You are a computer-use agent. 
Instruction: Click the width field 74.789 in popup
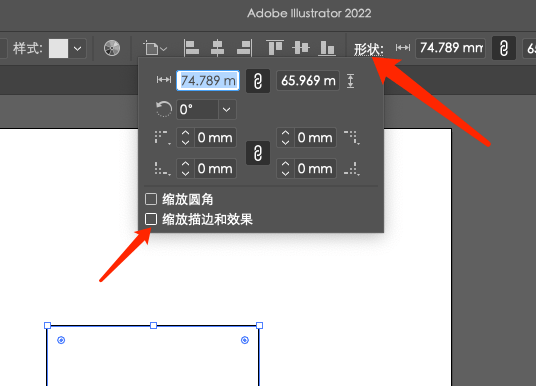(208, 81)
